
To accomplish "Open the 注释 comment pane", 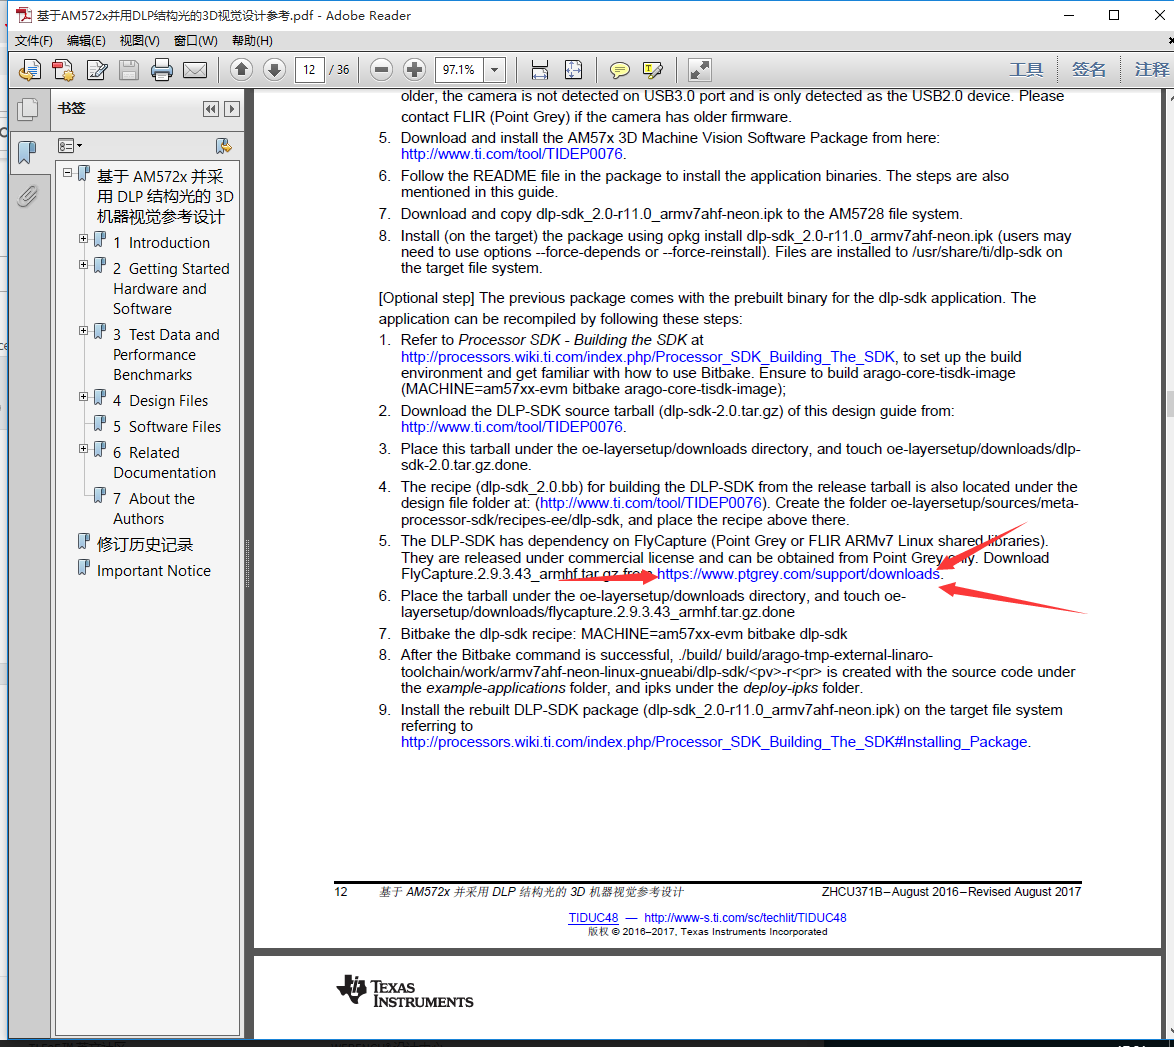I will [x=1152, y=70].
